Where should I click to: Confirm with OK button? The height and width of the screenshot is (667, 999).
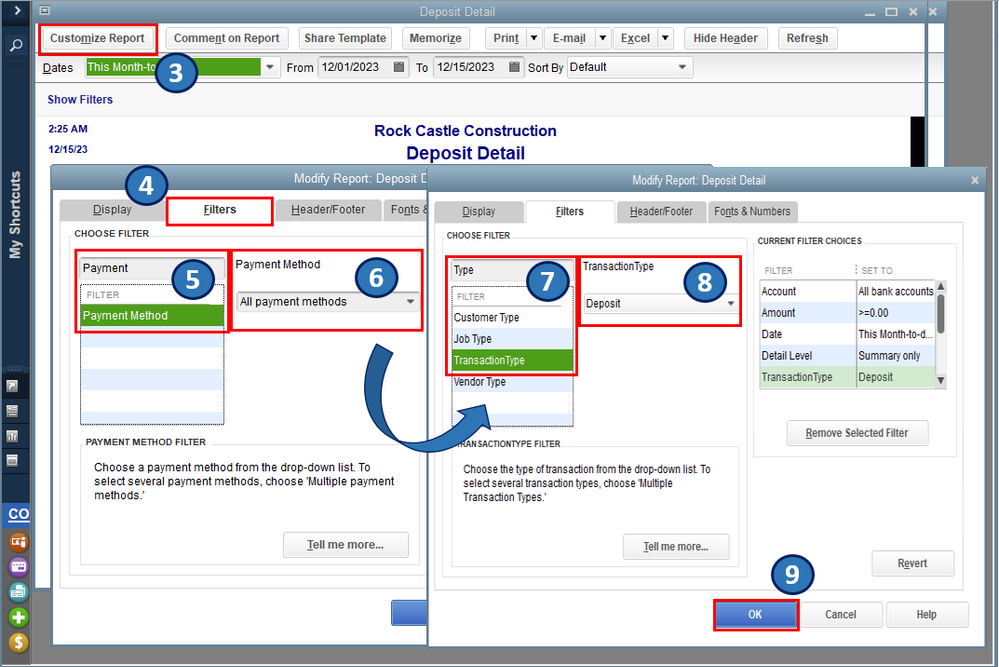point(756,615)
